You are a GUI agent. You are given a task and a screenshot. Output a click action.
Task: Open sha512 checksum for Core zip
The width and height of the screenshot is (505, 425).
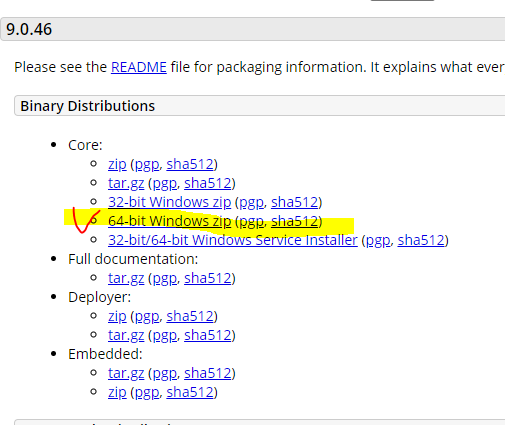tap(190, 164)
